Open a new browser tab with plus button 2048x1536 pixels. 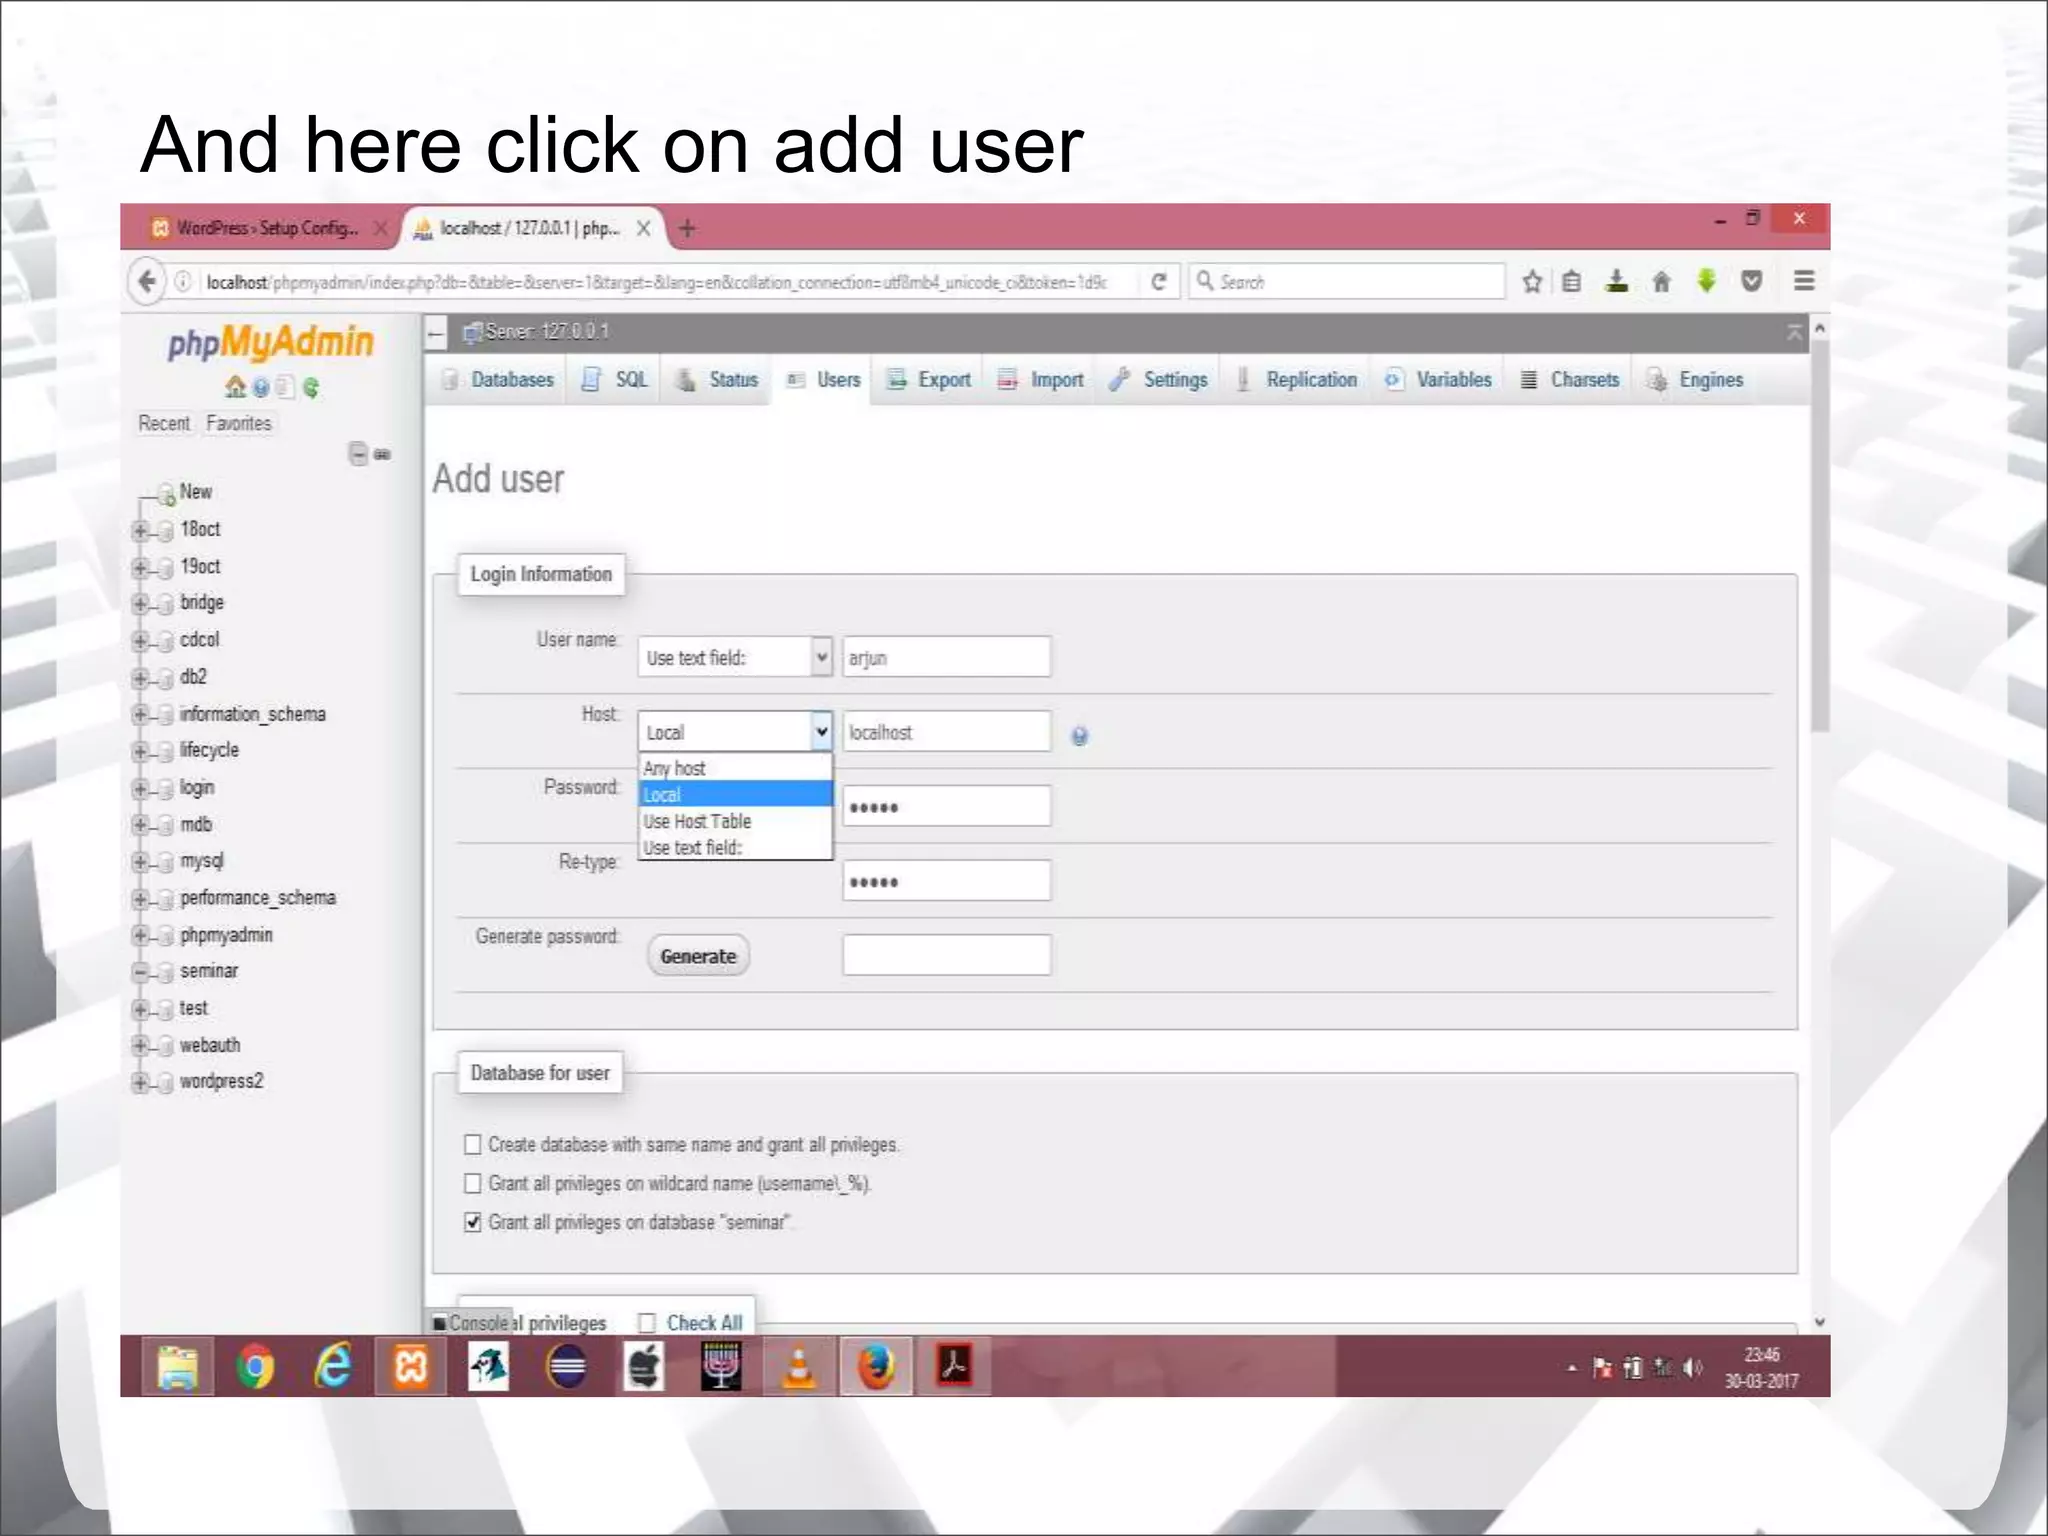[x=687, y=228]
